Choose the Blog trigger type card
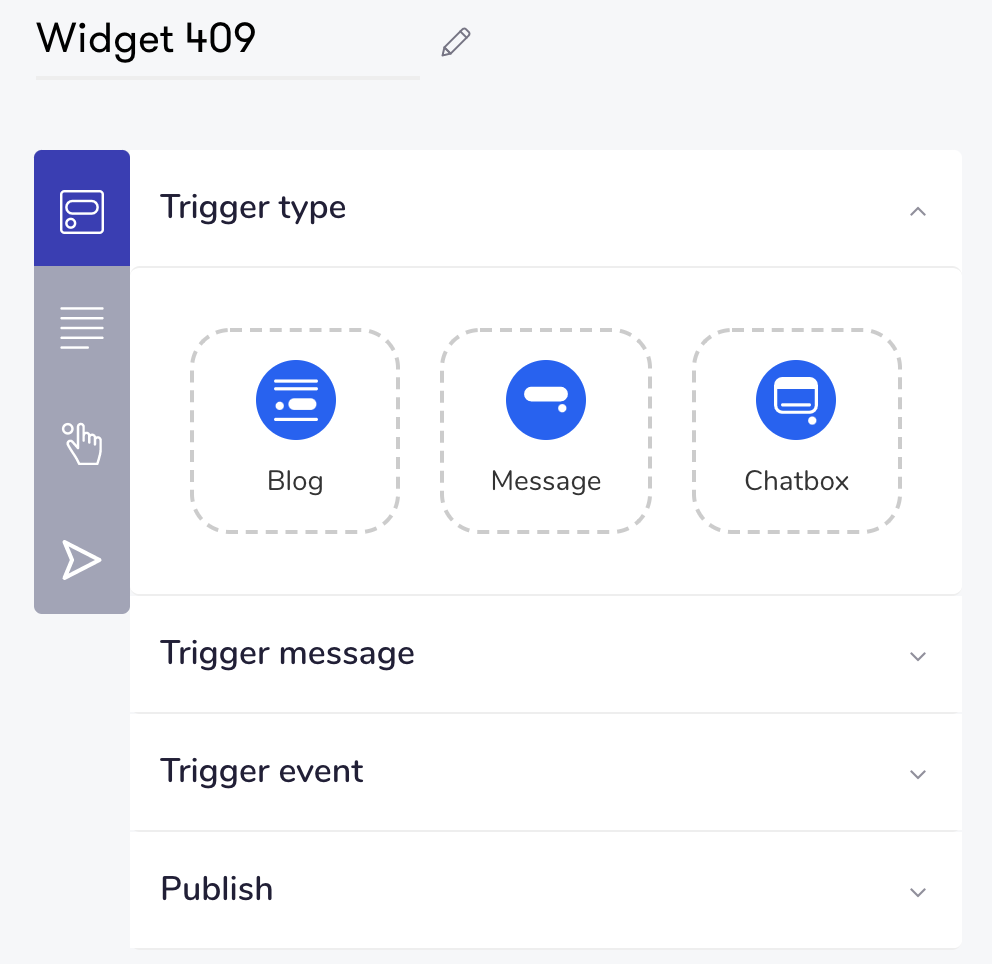The height and width of the screenshot is (964, 992). point(295,431)
